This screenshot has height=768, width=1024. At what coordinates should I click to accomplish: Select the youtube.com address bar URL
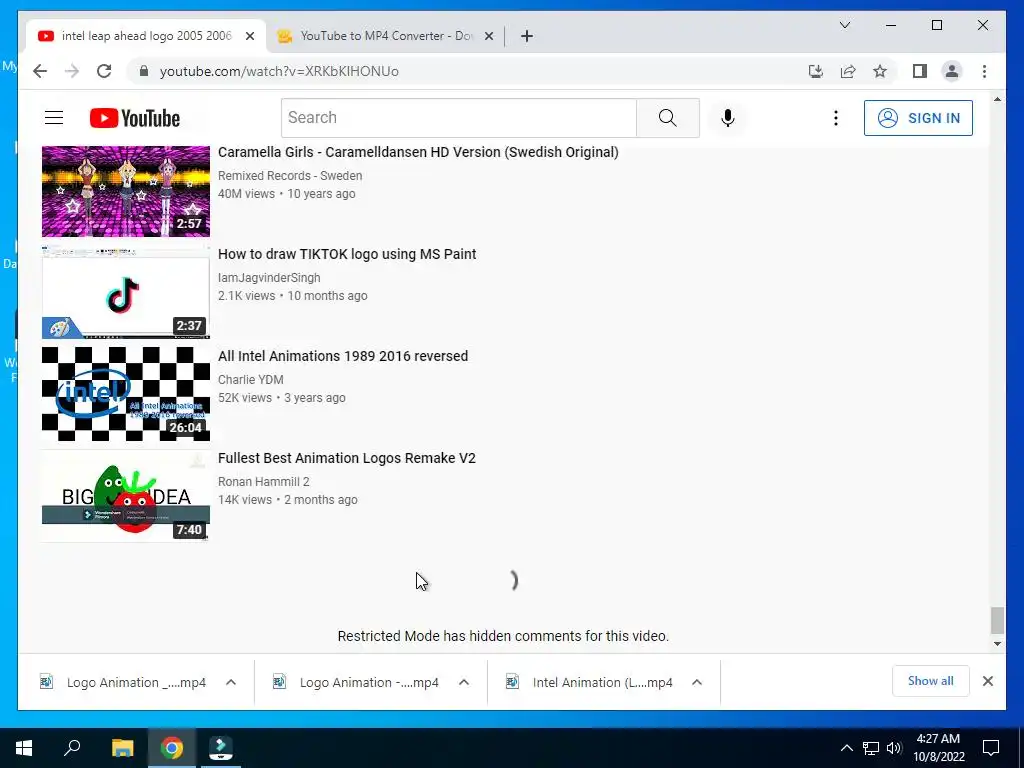279,71
